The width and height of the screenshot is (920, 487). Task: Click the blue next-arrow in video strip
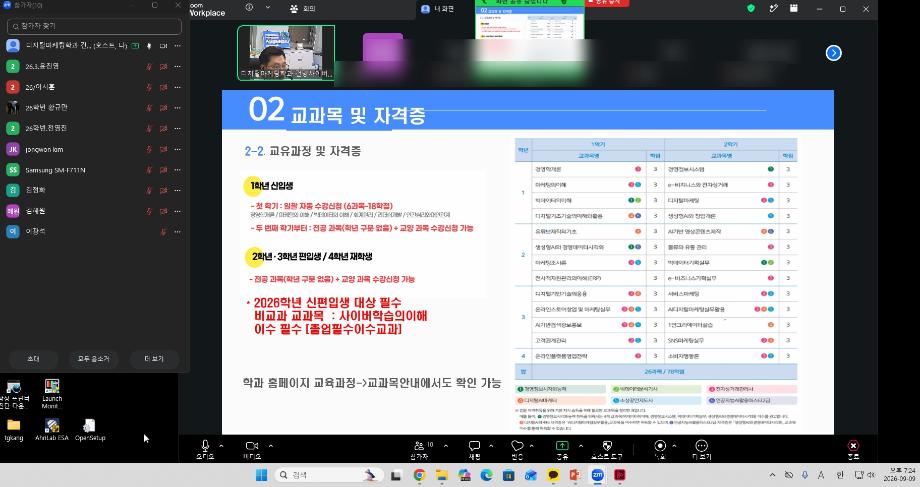[833, 53]
